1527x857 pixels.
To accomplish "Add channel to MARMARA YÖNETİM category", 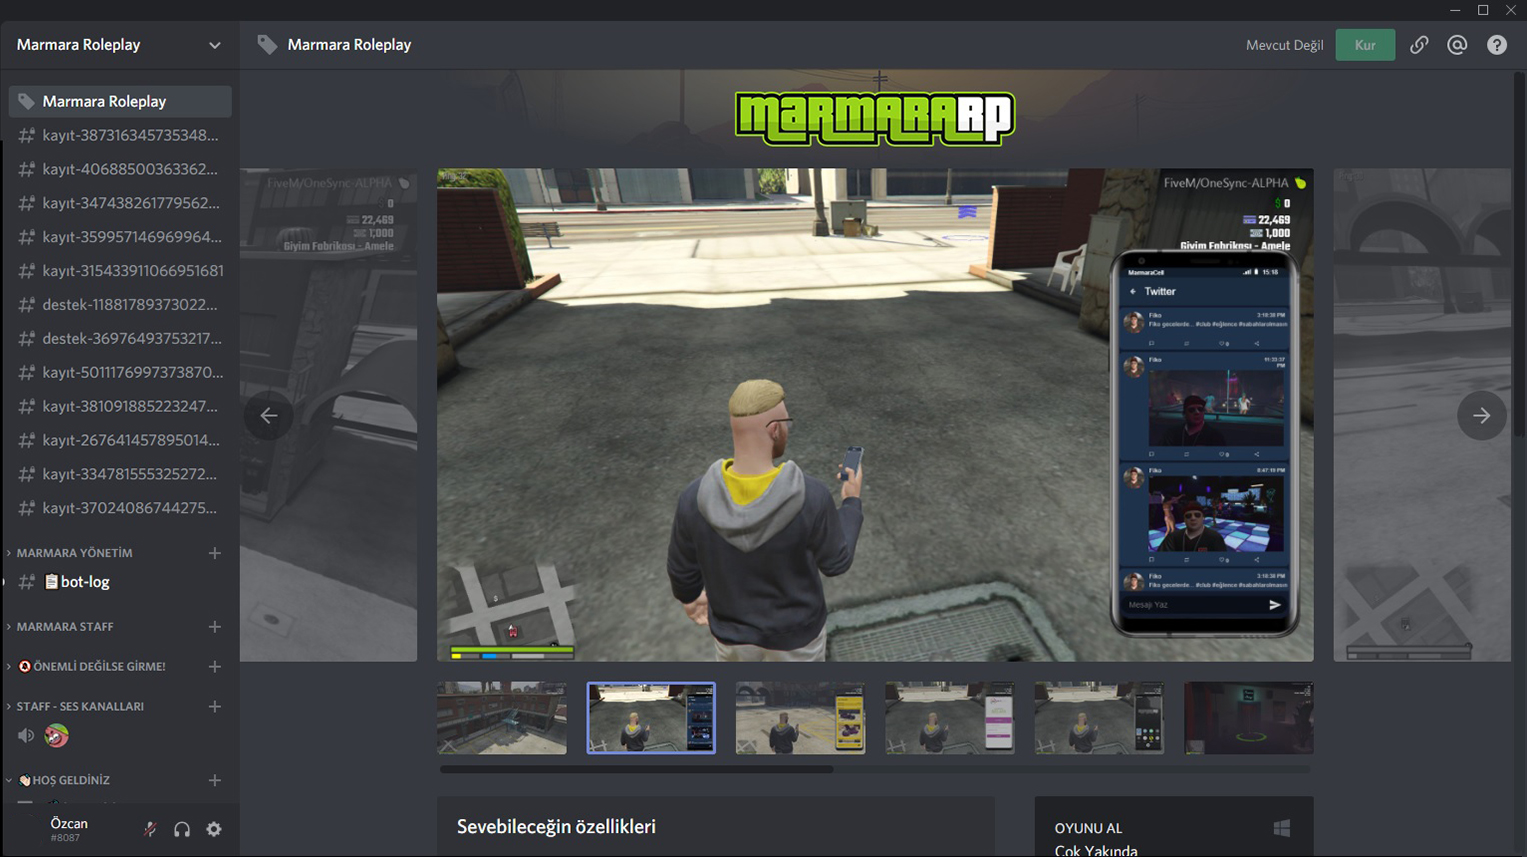I will point(214,553).
